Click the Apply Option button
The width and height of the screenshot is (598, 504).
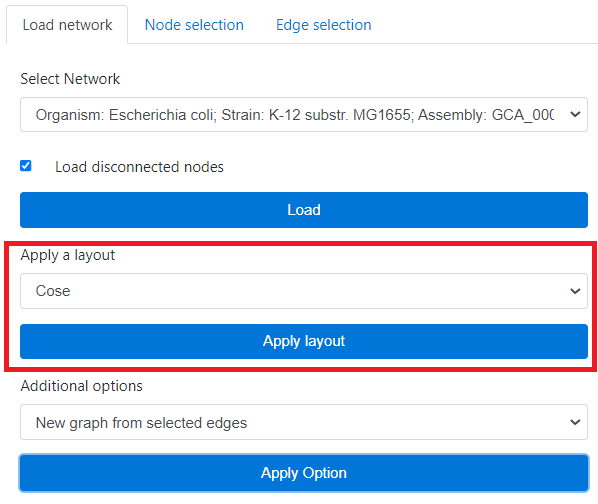coord(304,473)
